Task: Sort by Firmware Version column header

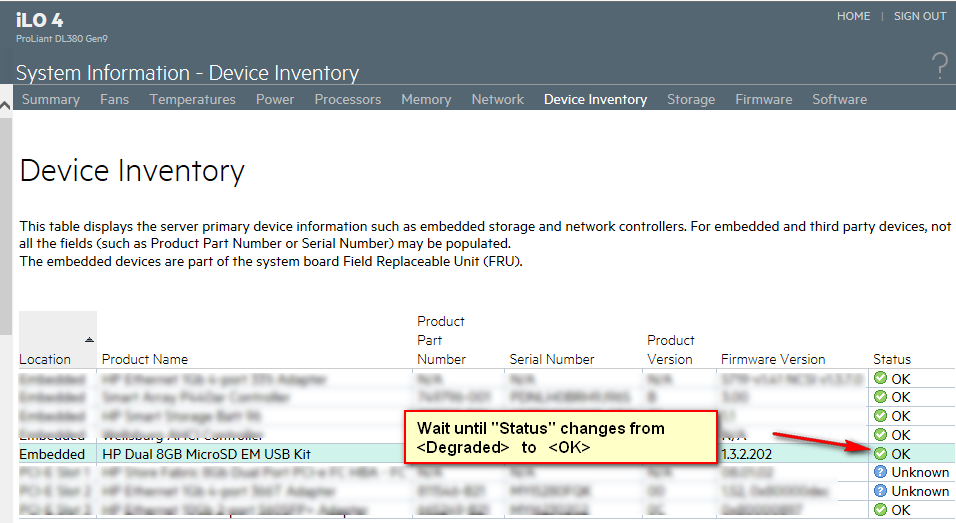Action: click(772, 359)
